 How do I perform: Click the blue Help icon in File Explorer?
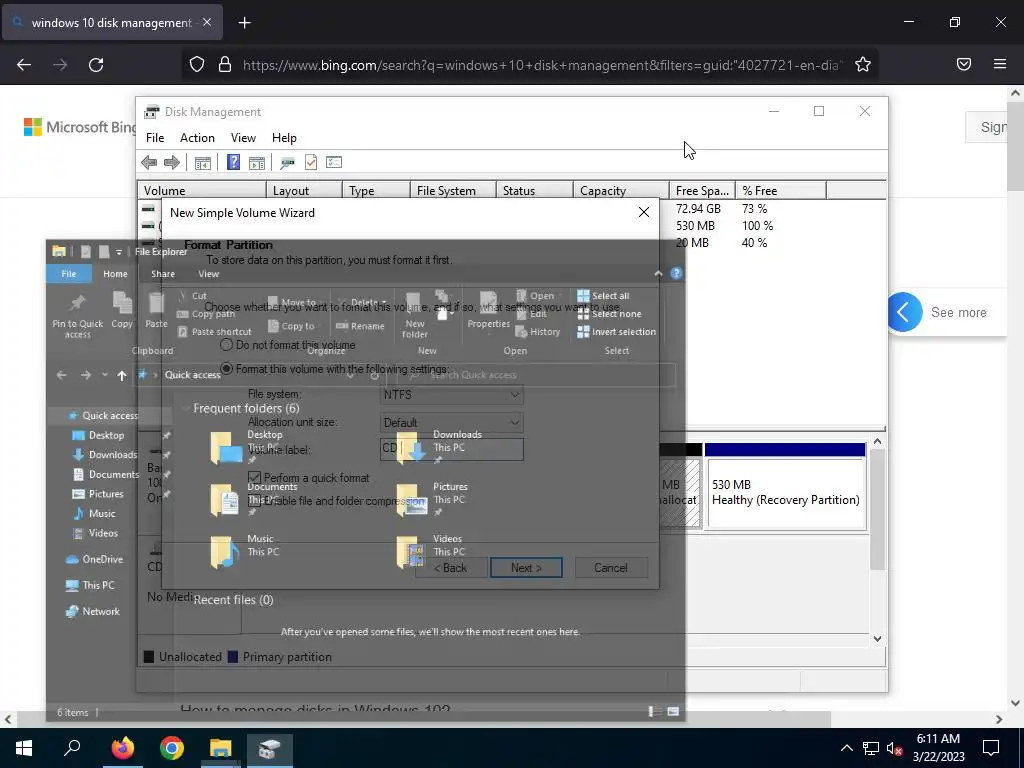[x=677, y=274]
